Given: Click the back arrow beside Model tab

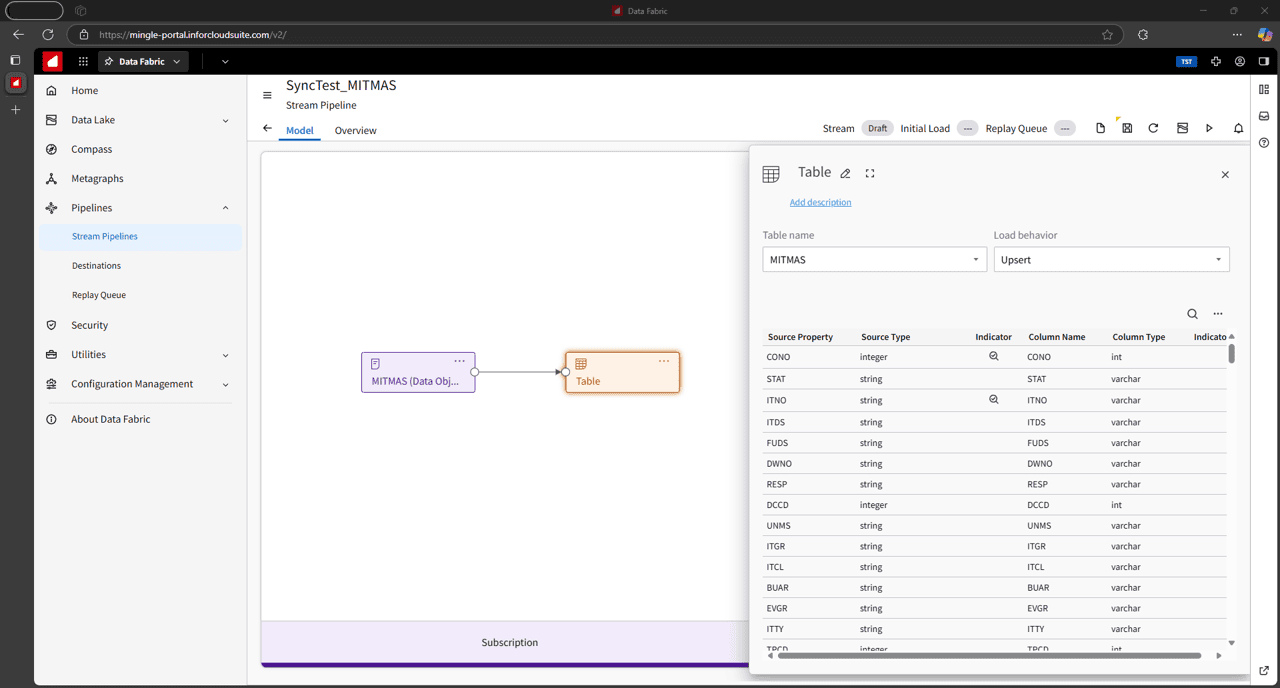Looking at the screenshot, I should pyautogui.click(x=267, y=128).
